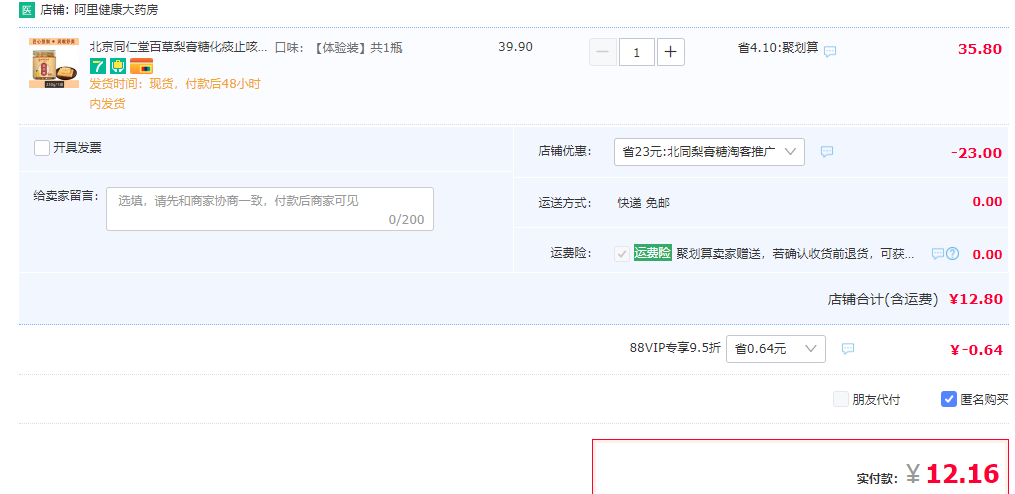Viewport: 1015px width, 494px height.
Task: Decrease quantity with the minus button
Action: coord(603,52)
